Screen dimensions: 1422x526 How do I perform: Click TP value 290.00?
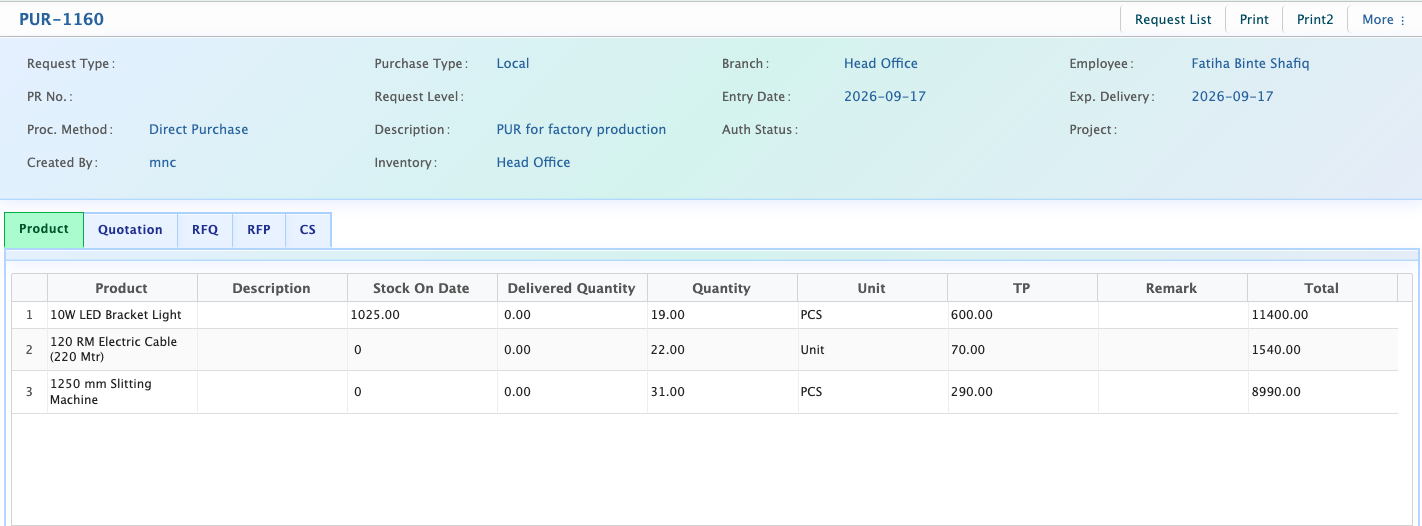[972, 392]
